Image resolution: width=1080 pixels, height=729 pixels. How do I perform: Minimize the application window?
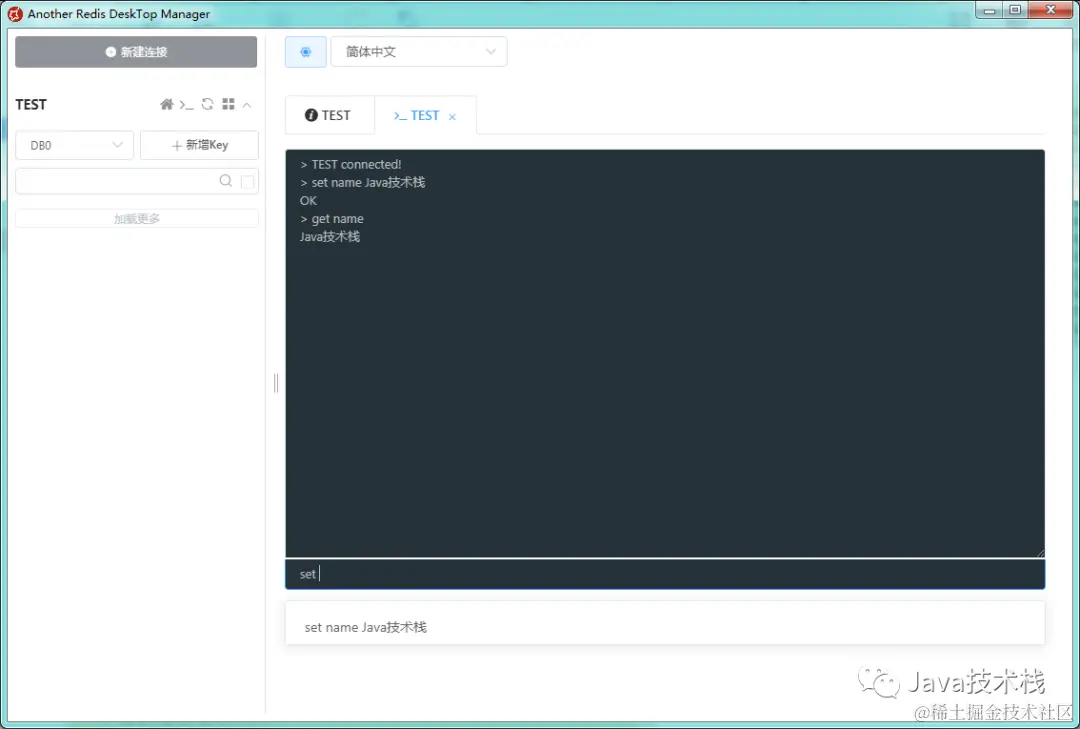[990, 10]
